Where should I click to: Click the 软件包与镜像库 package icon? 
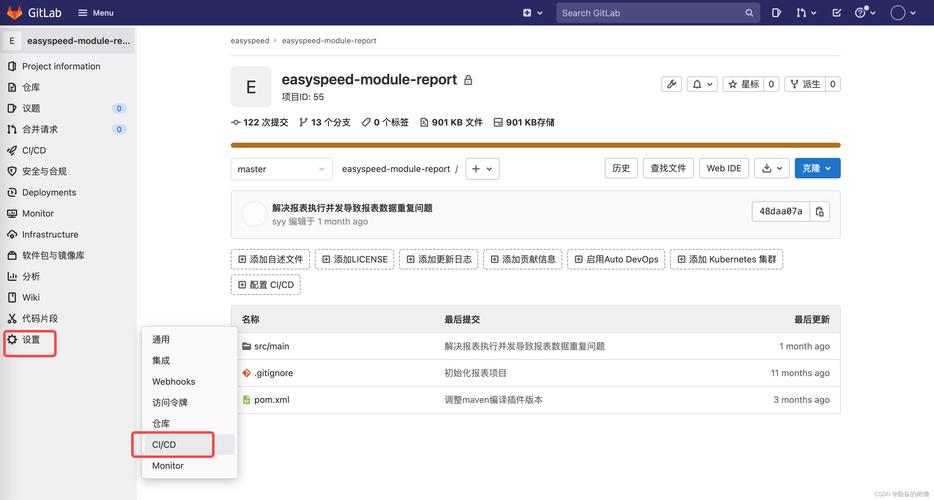(x=12, y=255)
